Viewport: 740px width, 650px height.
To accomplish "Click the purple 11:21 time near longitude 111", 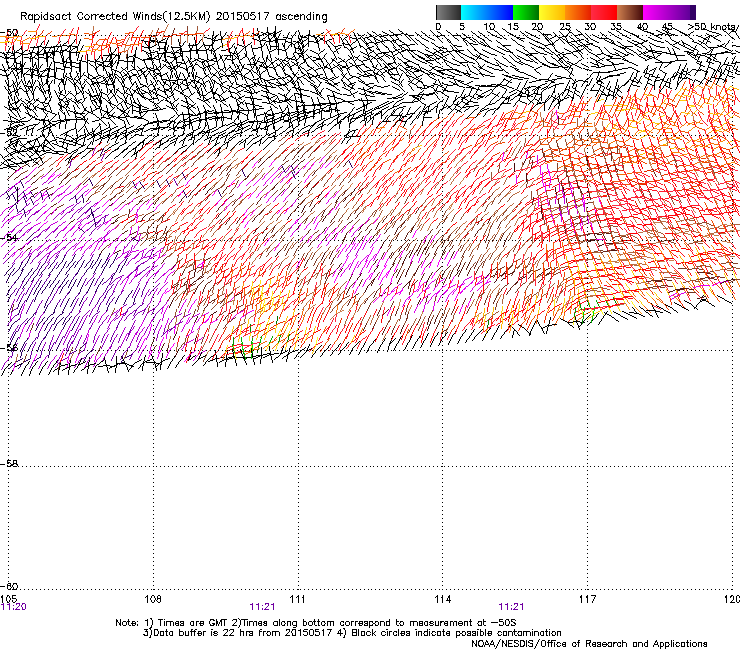I will [x=262, y=607].
